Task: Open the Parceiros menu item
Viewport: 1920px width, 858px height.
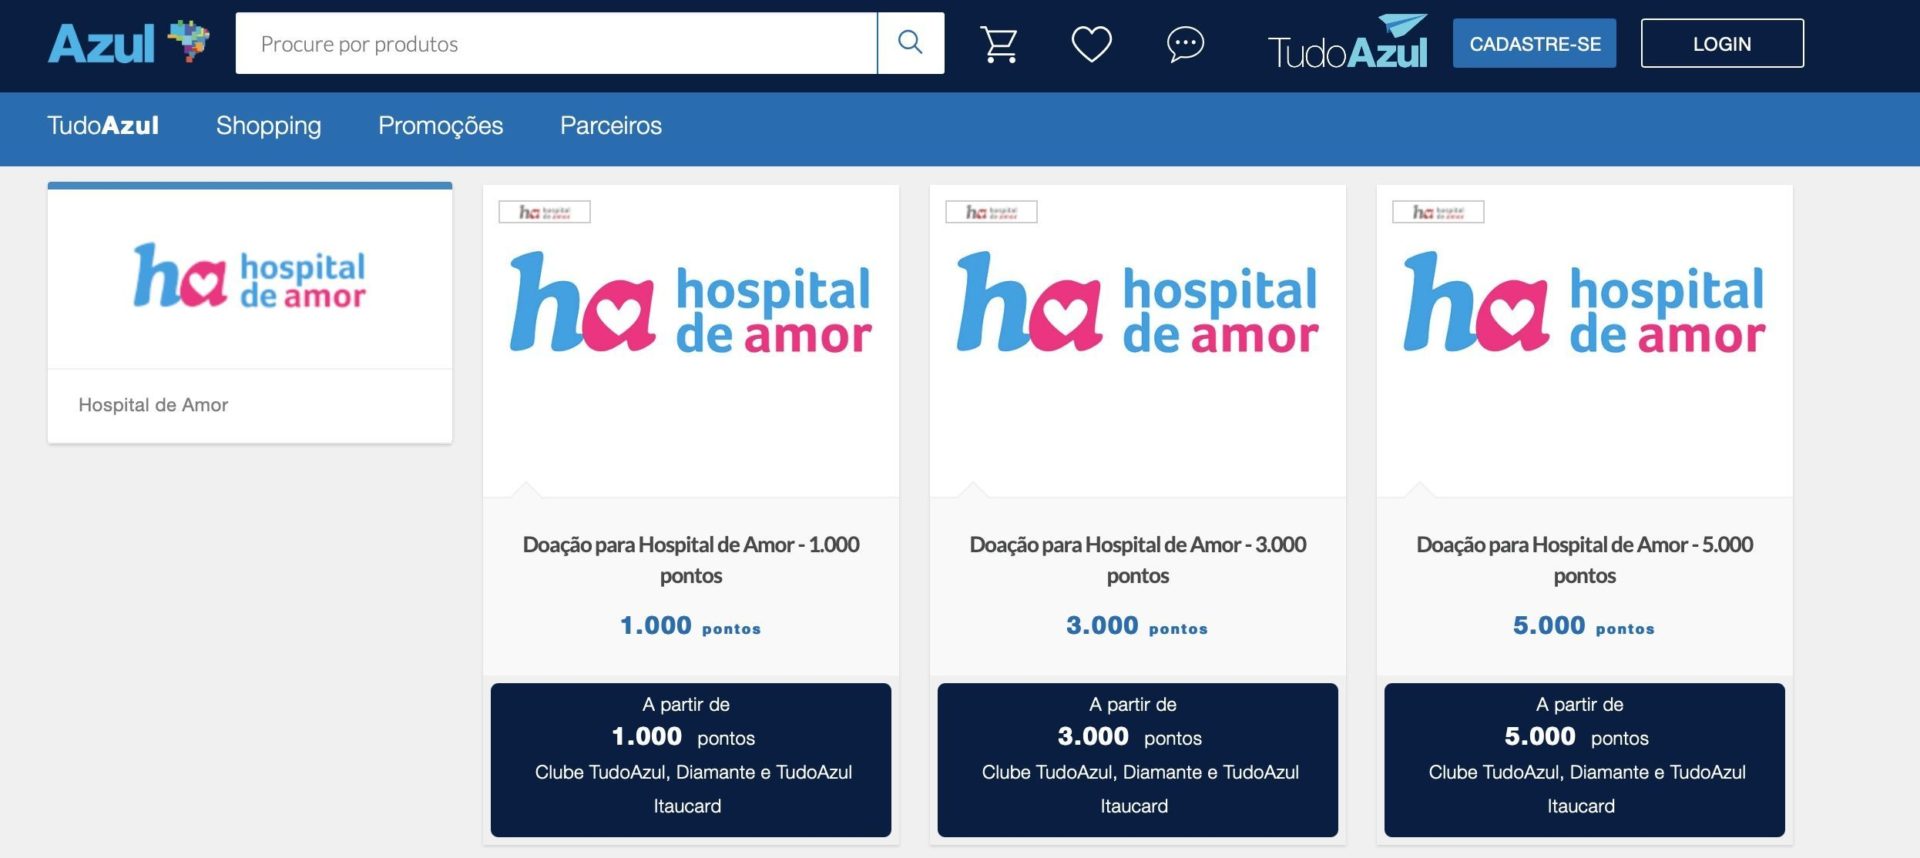Action: pos(611,125)
